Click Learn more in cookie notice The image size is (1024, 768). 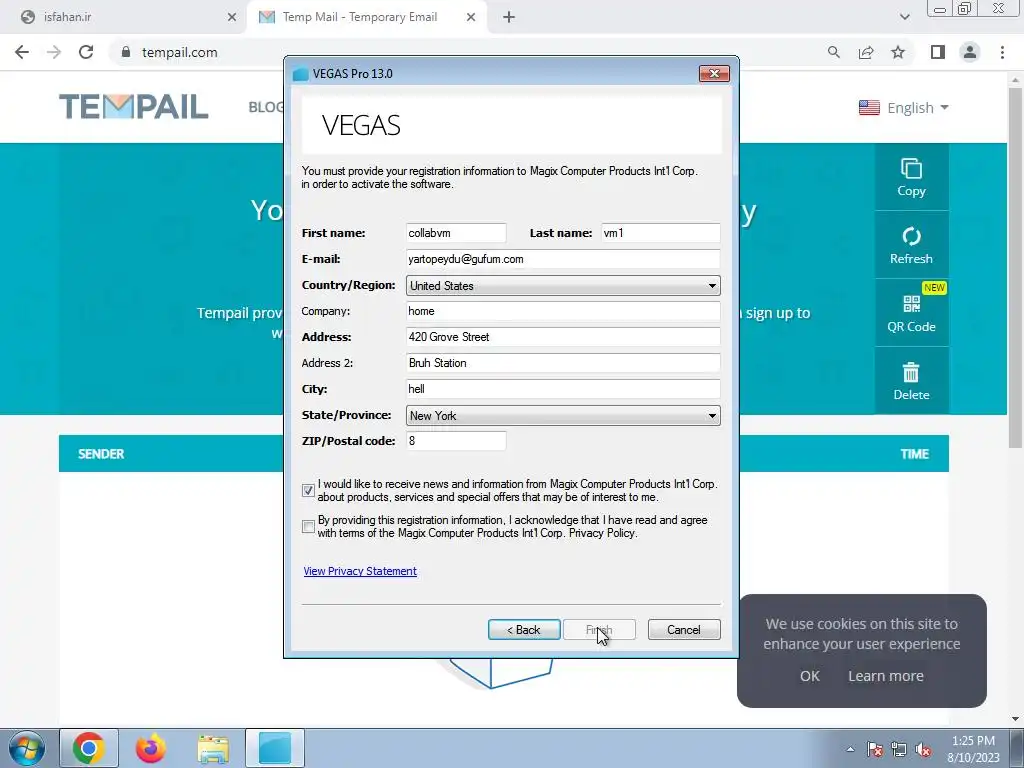886,676
